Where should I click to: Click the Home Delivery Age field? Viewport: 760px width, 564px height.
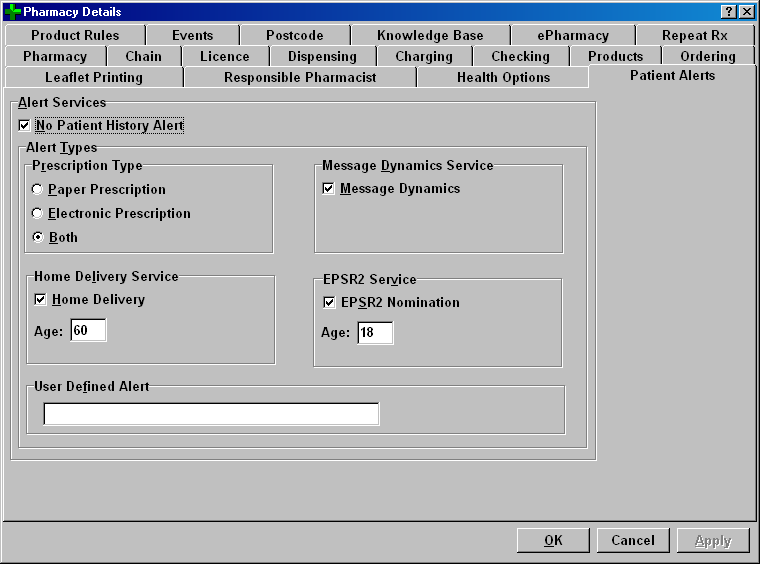tap(88, 331)
